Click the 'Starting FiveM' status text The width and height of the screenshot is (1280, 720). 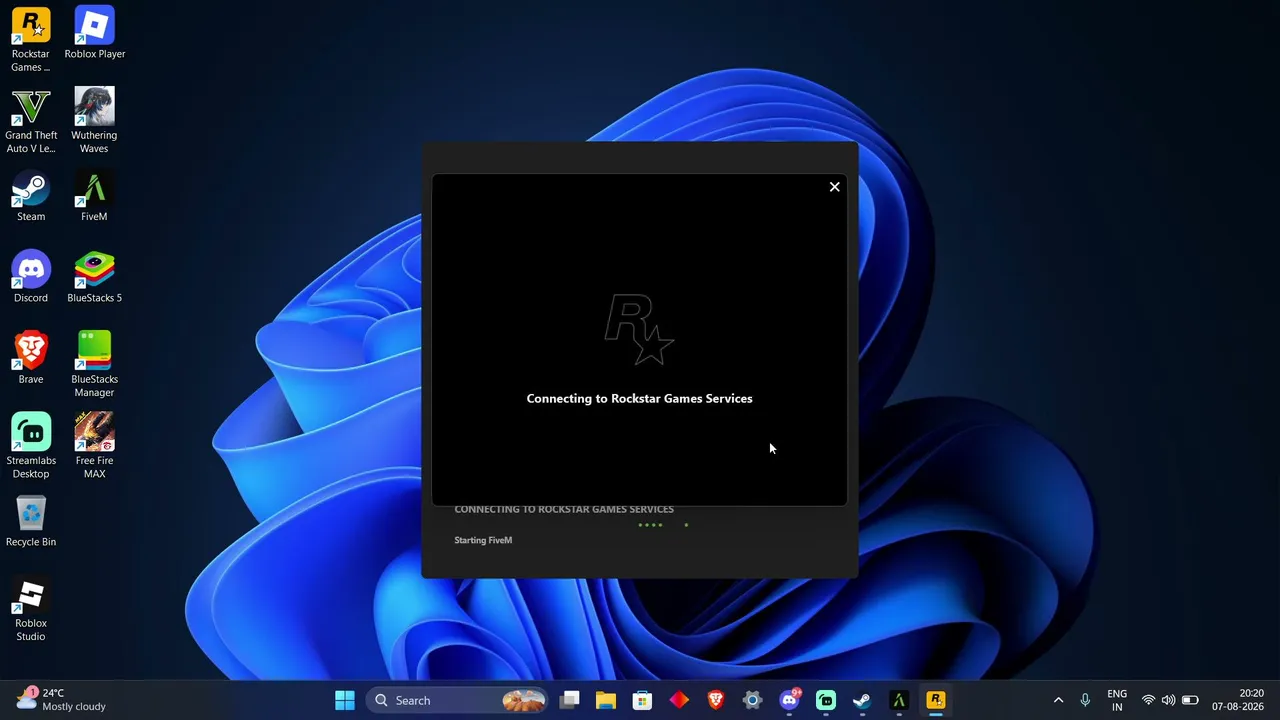click(x=483, y=540)
